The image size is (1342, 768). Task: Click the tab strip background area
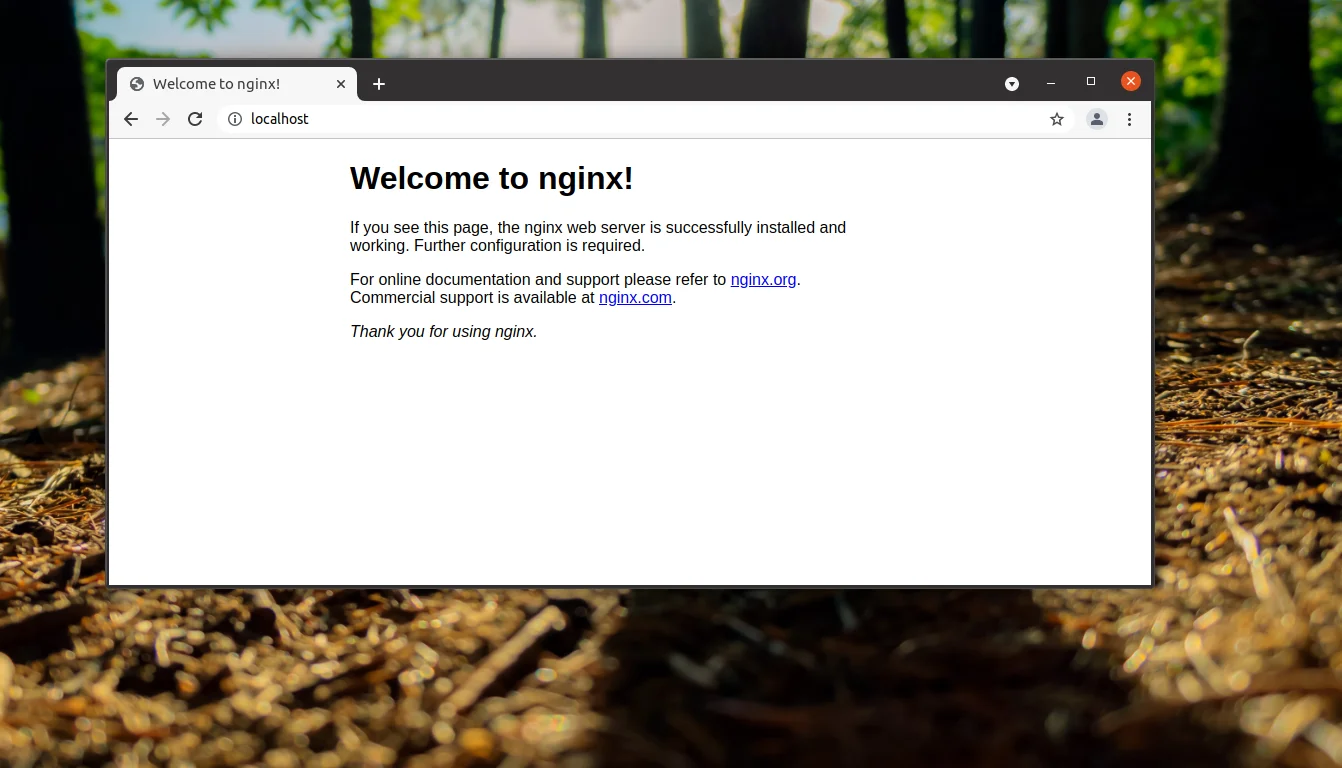point(600,84)
